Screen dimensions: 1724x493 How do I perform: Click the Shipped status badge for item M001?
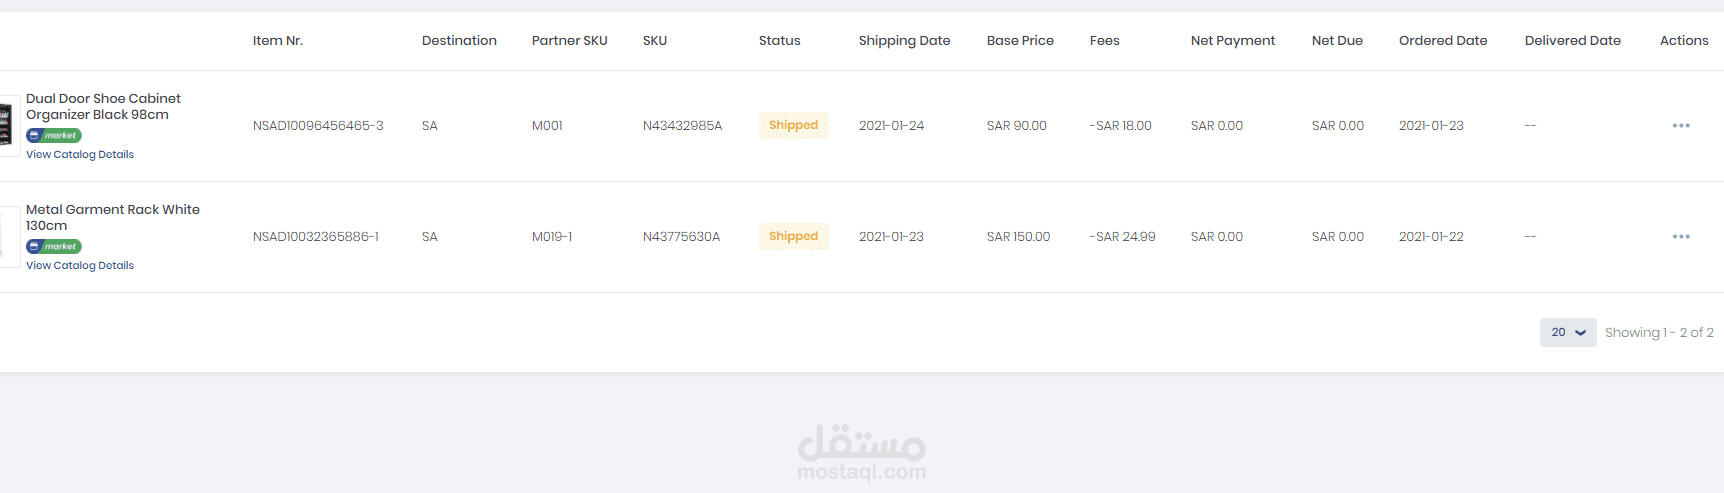pyautogui.click(x=794, y=125)
